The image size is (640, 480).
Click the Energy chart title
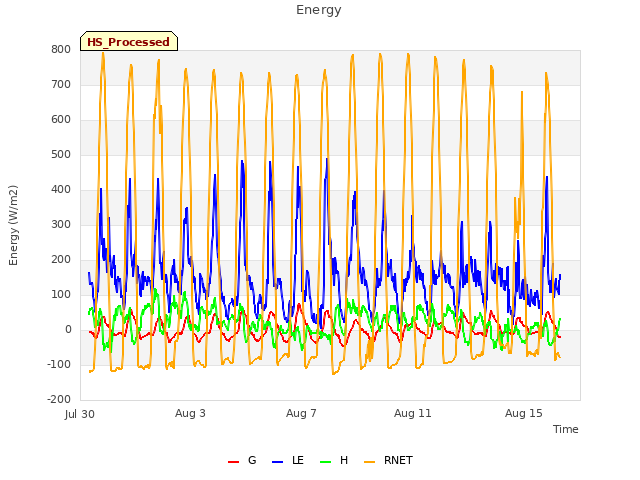(319, 10)
